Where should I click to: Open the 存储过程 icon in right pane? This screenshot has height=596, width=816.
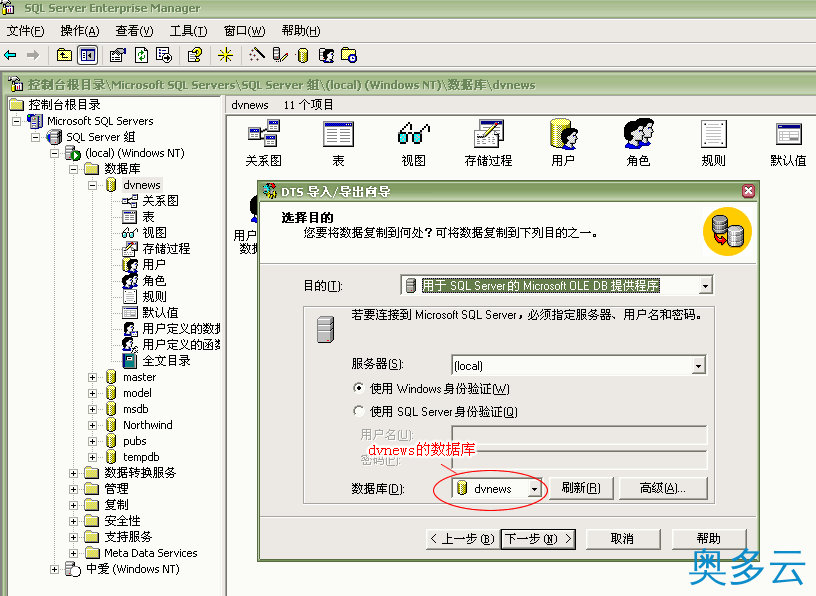point(488,143)
